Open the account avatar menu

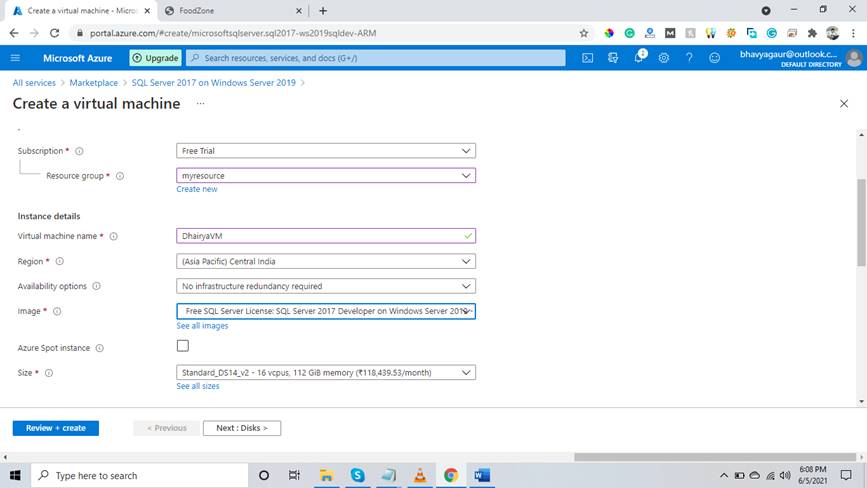tap(854, 58)
